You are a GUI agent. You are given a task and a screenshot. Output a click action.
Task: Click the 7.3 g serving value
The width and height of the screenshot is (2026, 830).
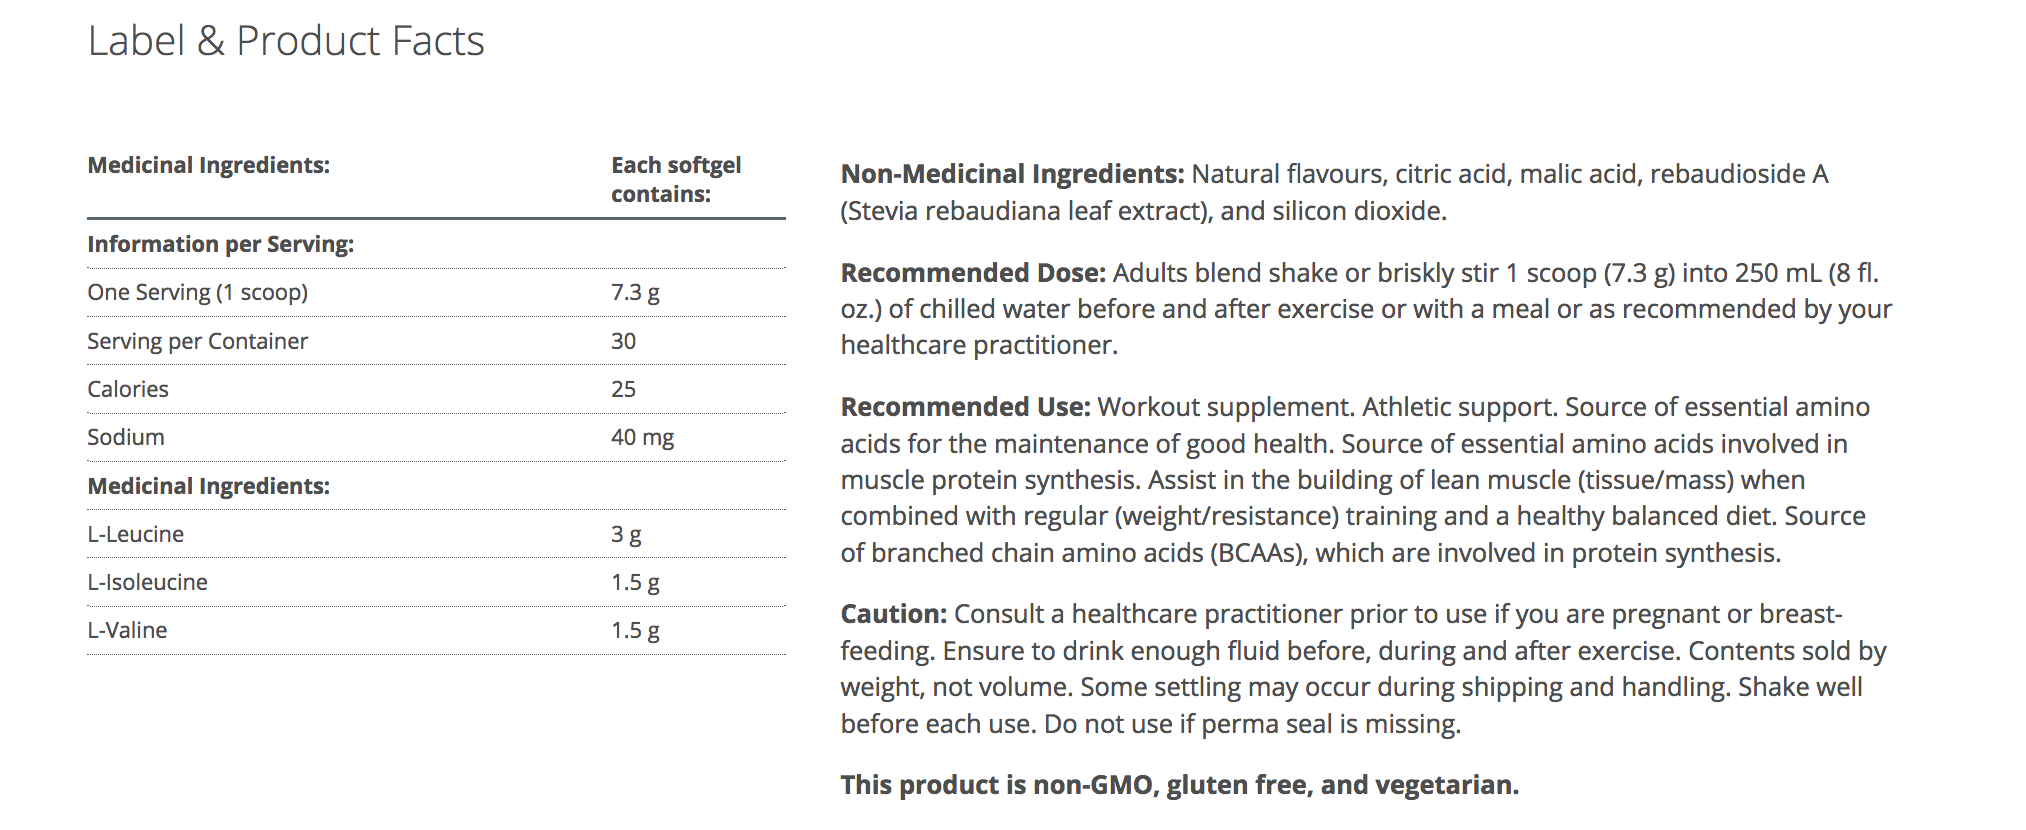point(635,292)
